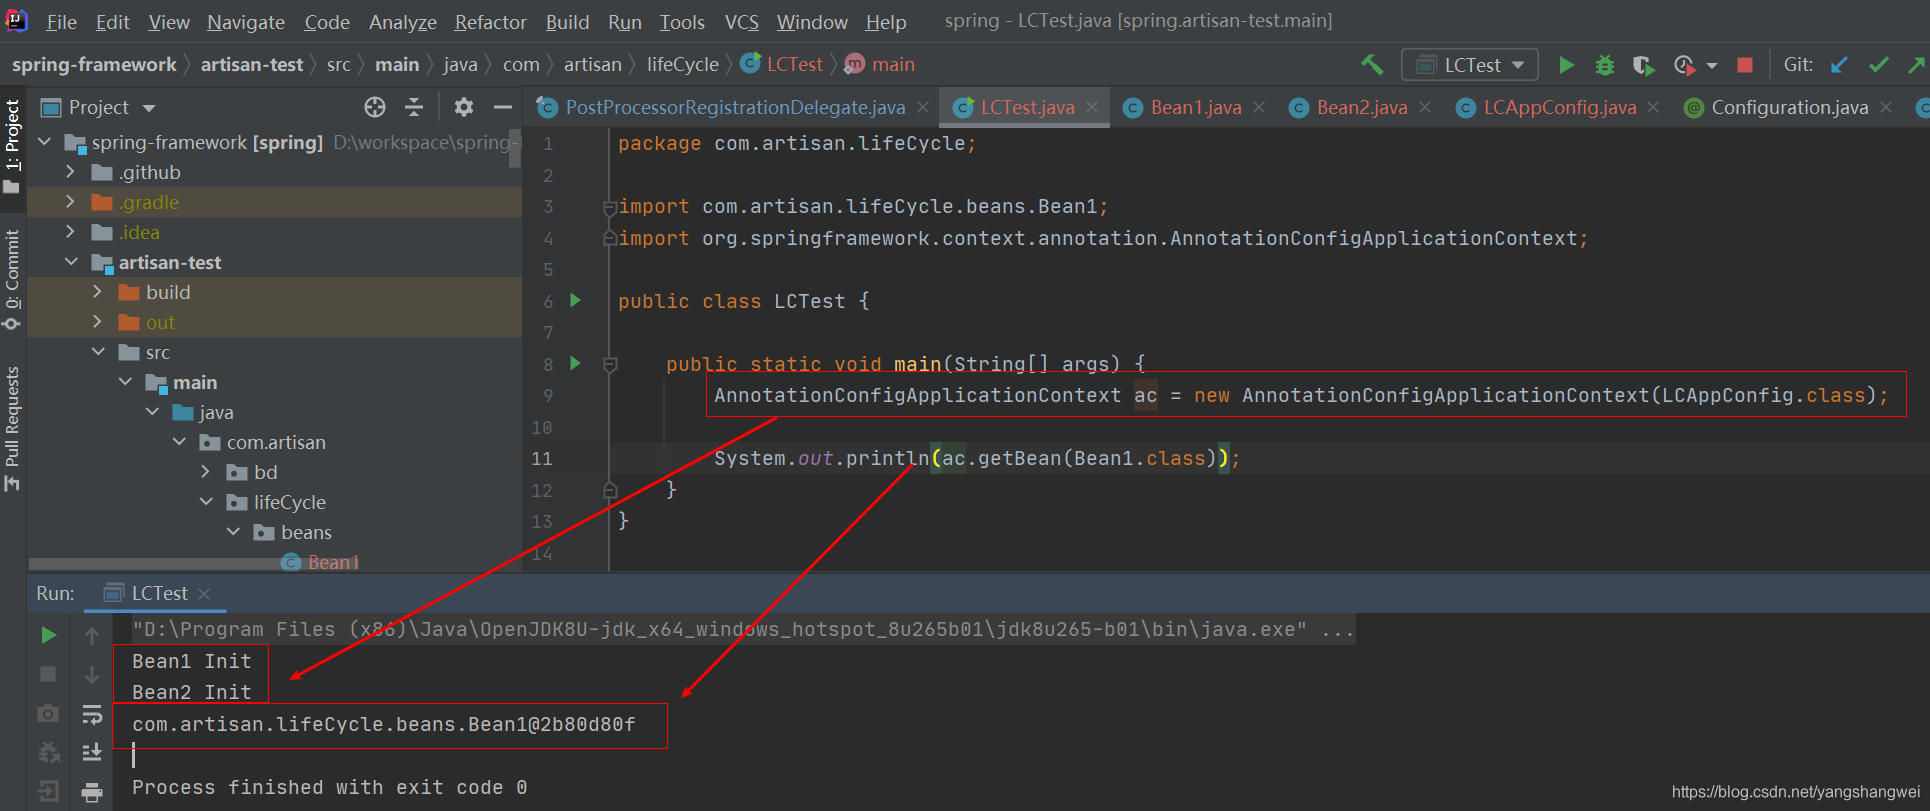
Task: Click the lifeCycle breadcrumb in navigation bar
Action: coord(682,65)
